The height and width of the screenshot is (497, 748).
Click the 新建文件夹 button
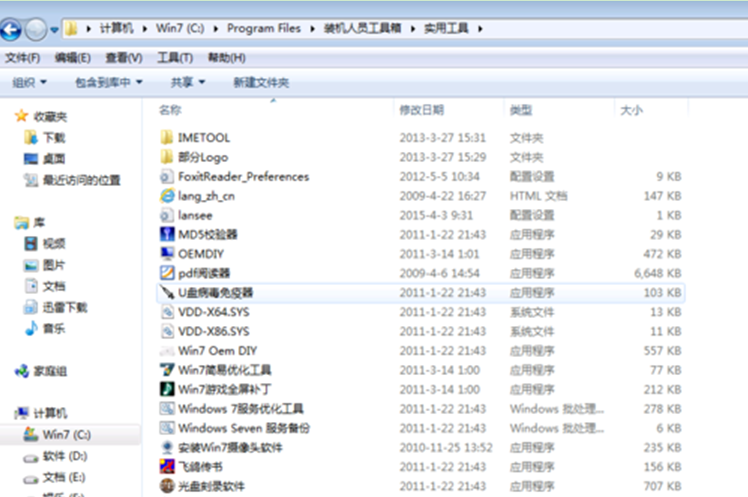click(x=261, y=83)
